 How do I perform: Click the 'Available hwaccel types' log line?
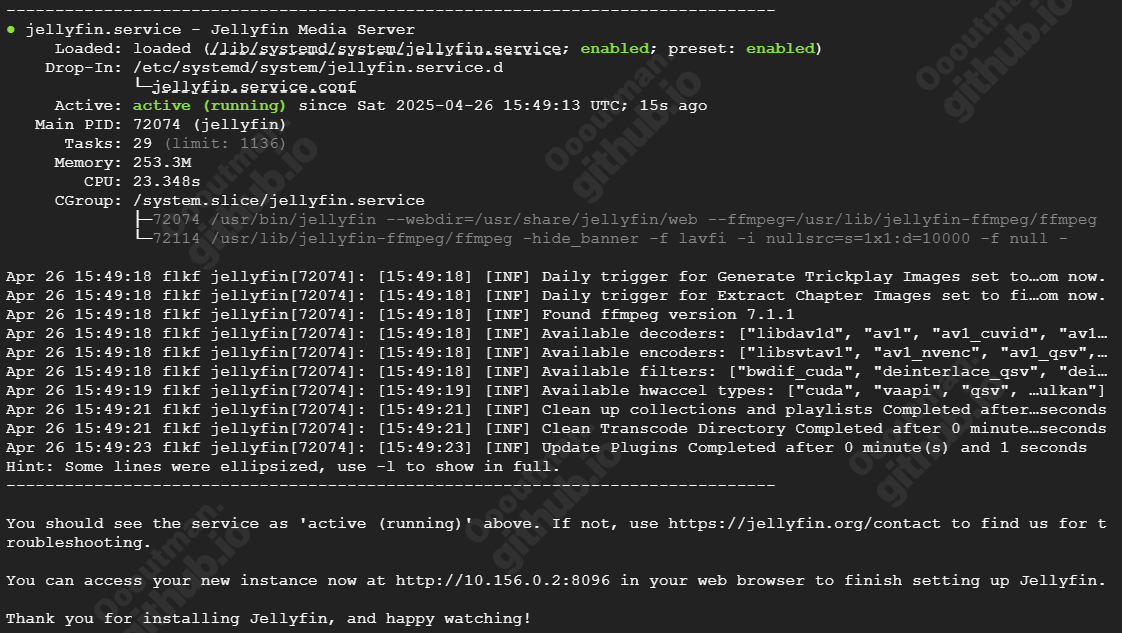[x=555, y=391]
